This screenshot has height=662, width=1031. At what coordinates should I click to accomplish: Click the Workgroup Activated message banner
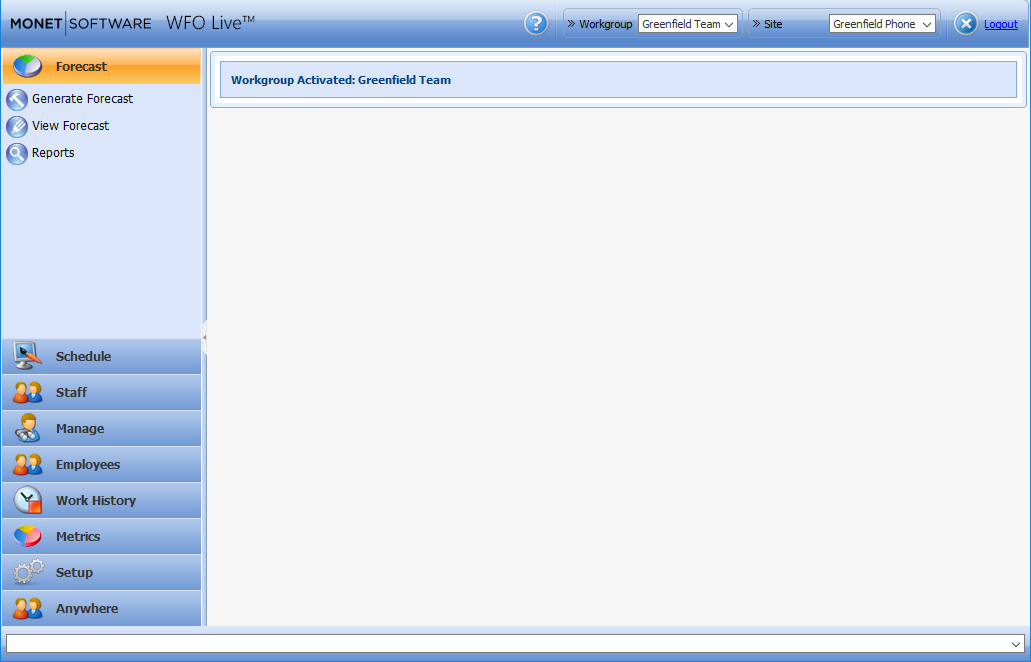point(618,80)
